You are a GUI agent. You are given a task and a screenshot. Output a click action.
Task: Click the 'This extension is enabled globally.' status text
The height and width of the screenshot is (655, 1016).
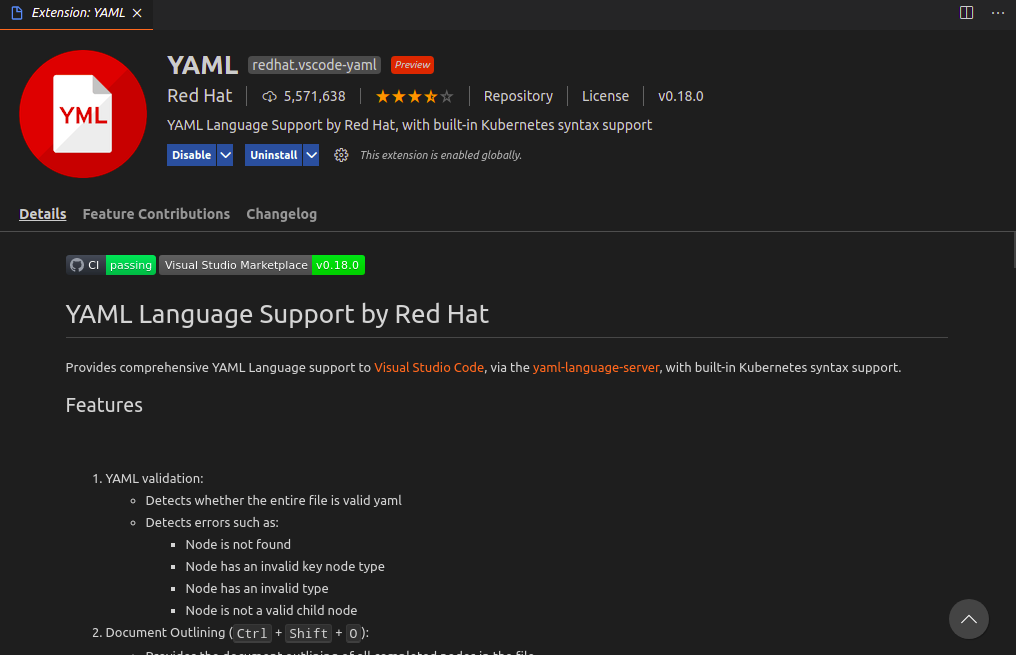click(x=441, y=155)
